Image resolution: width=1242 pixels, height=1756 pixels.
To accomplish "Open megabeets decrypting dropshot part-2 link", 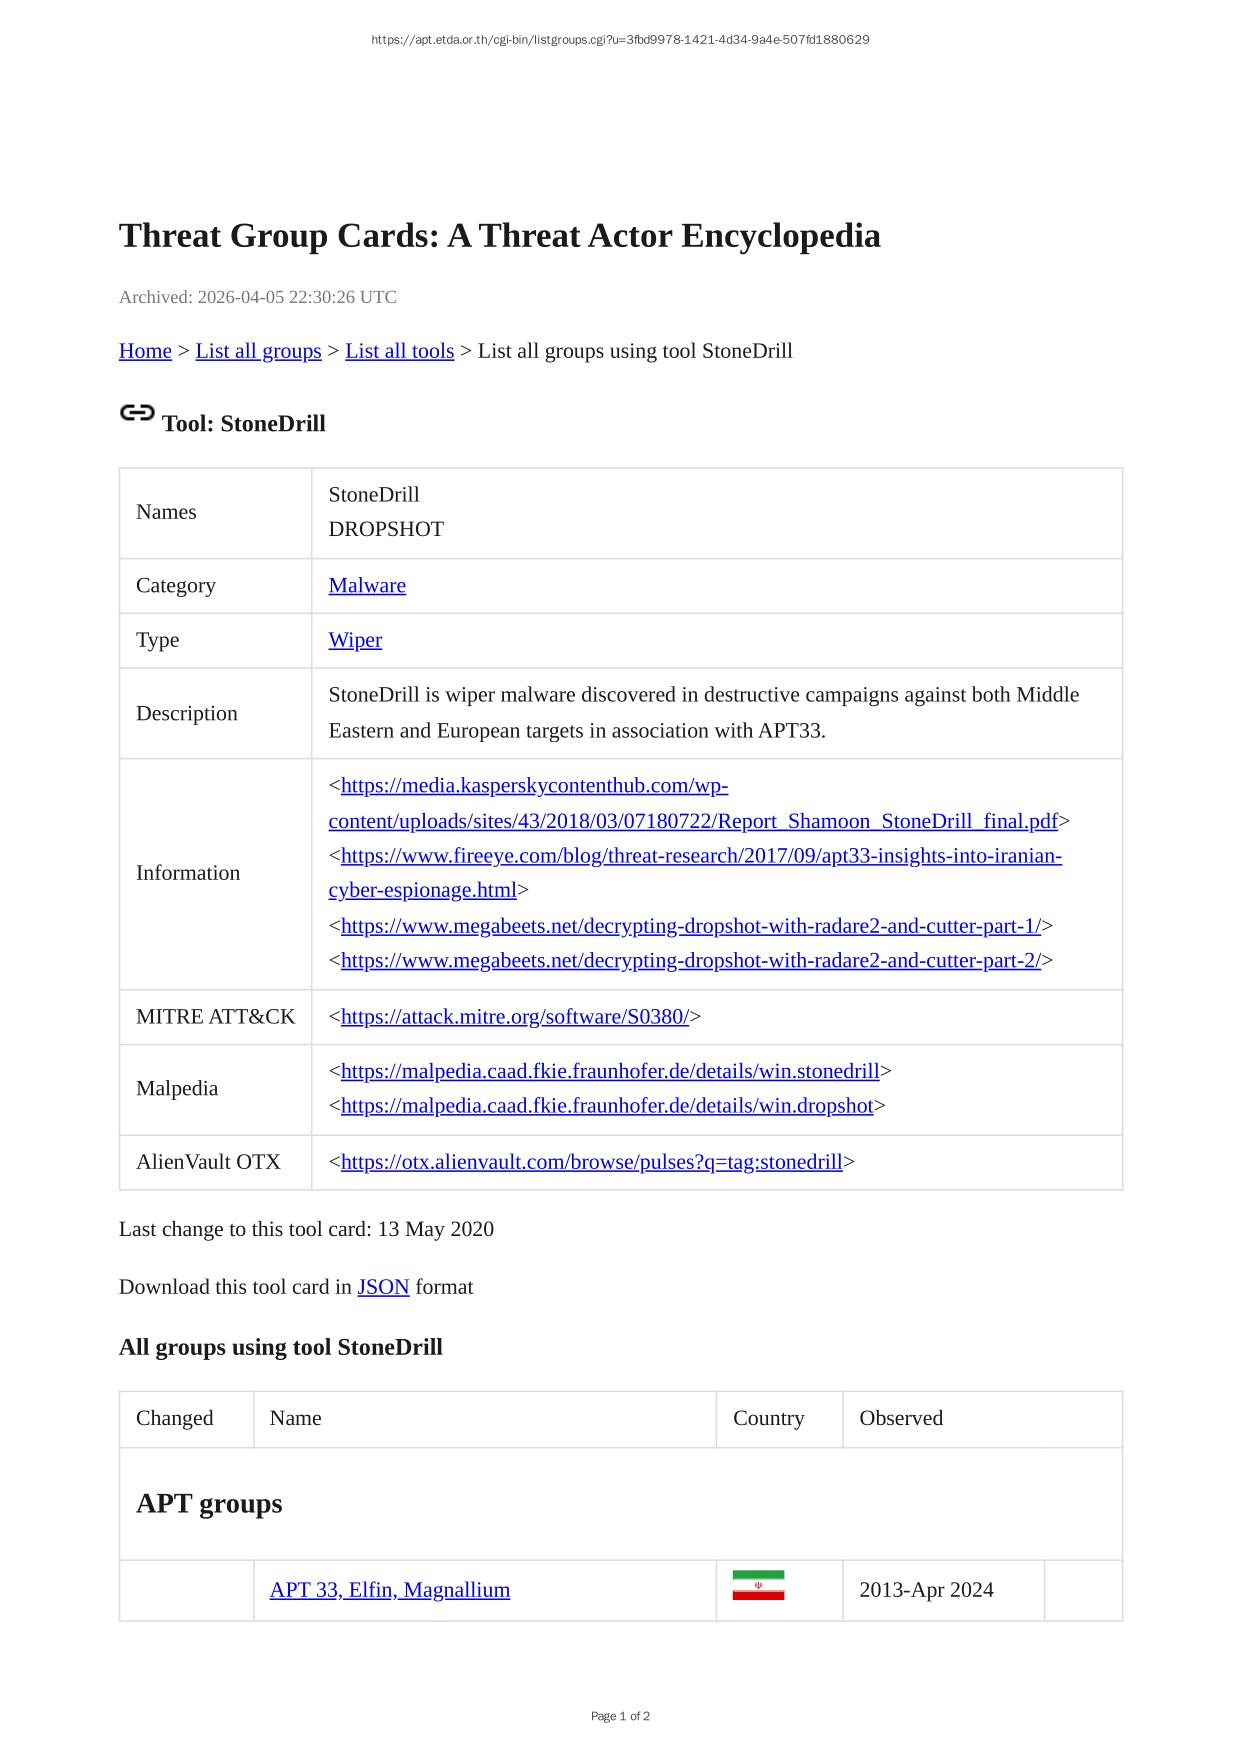I will pyautogui.click(x=690, y=961).
